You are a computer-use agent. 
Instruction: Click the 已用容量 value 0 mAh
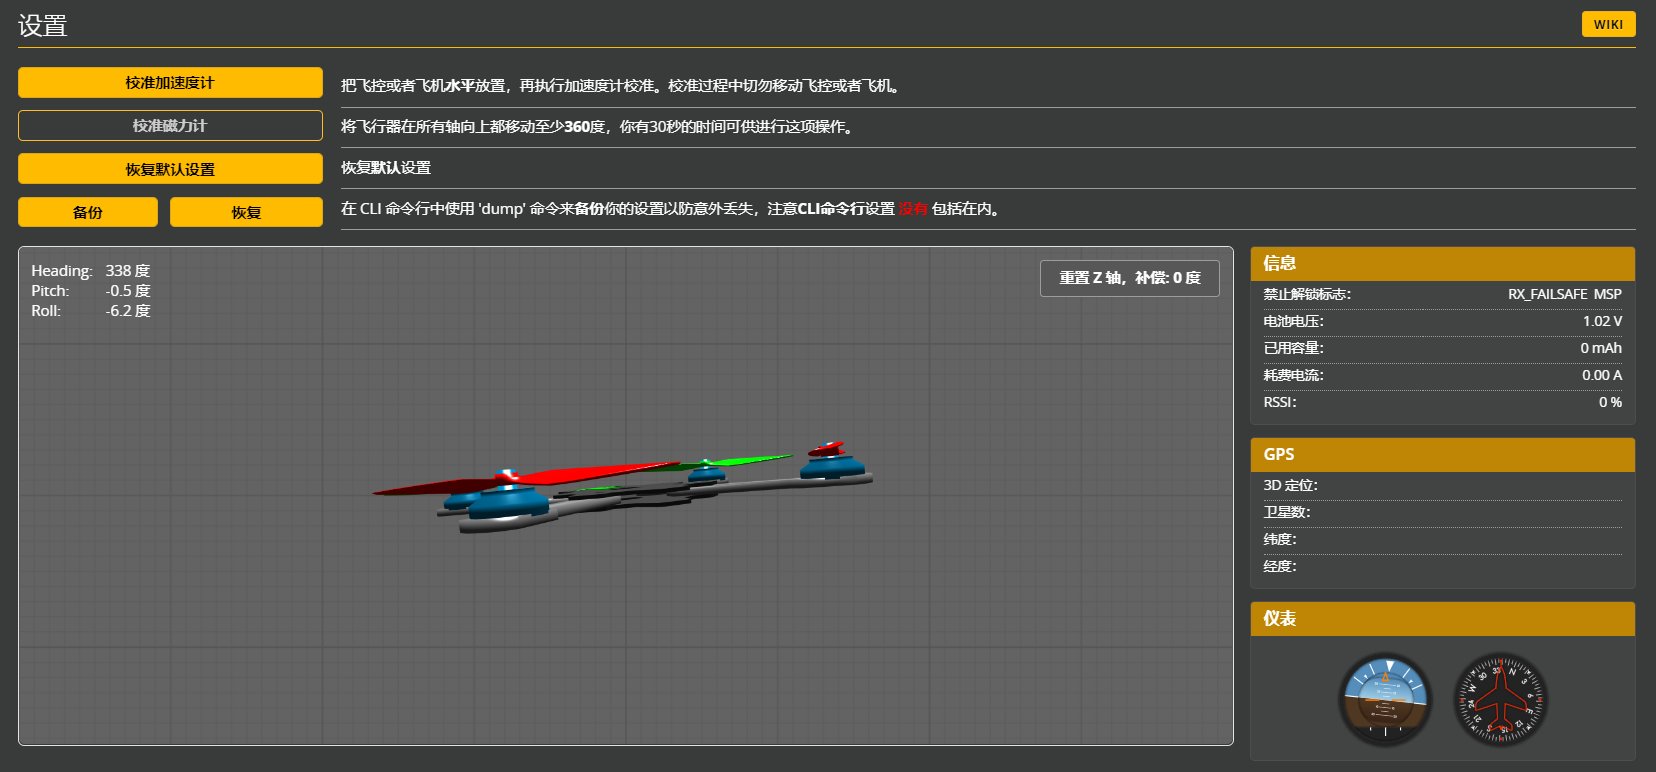coord(1601,348)
